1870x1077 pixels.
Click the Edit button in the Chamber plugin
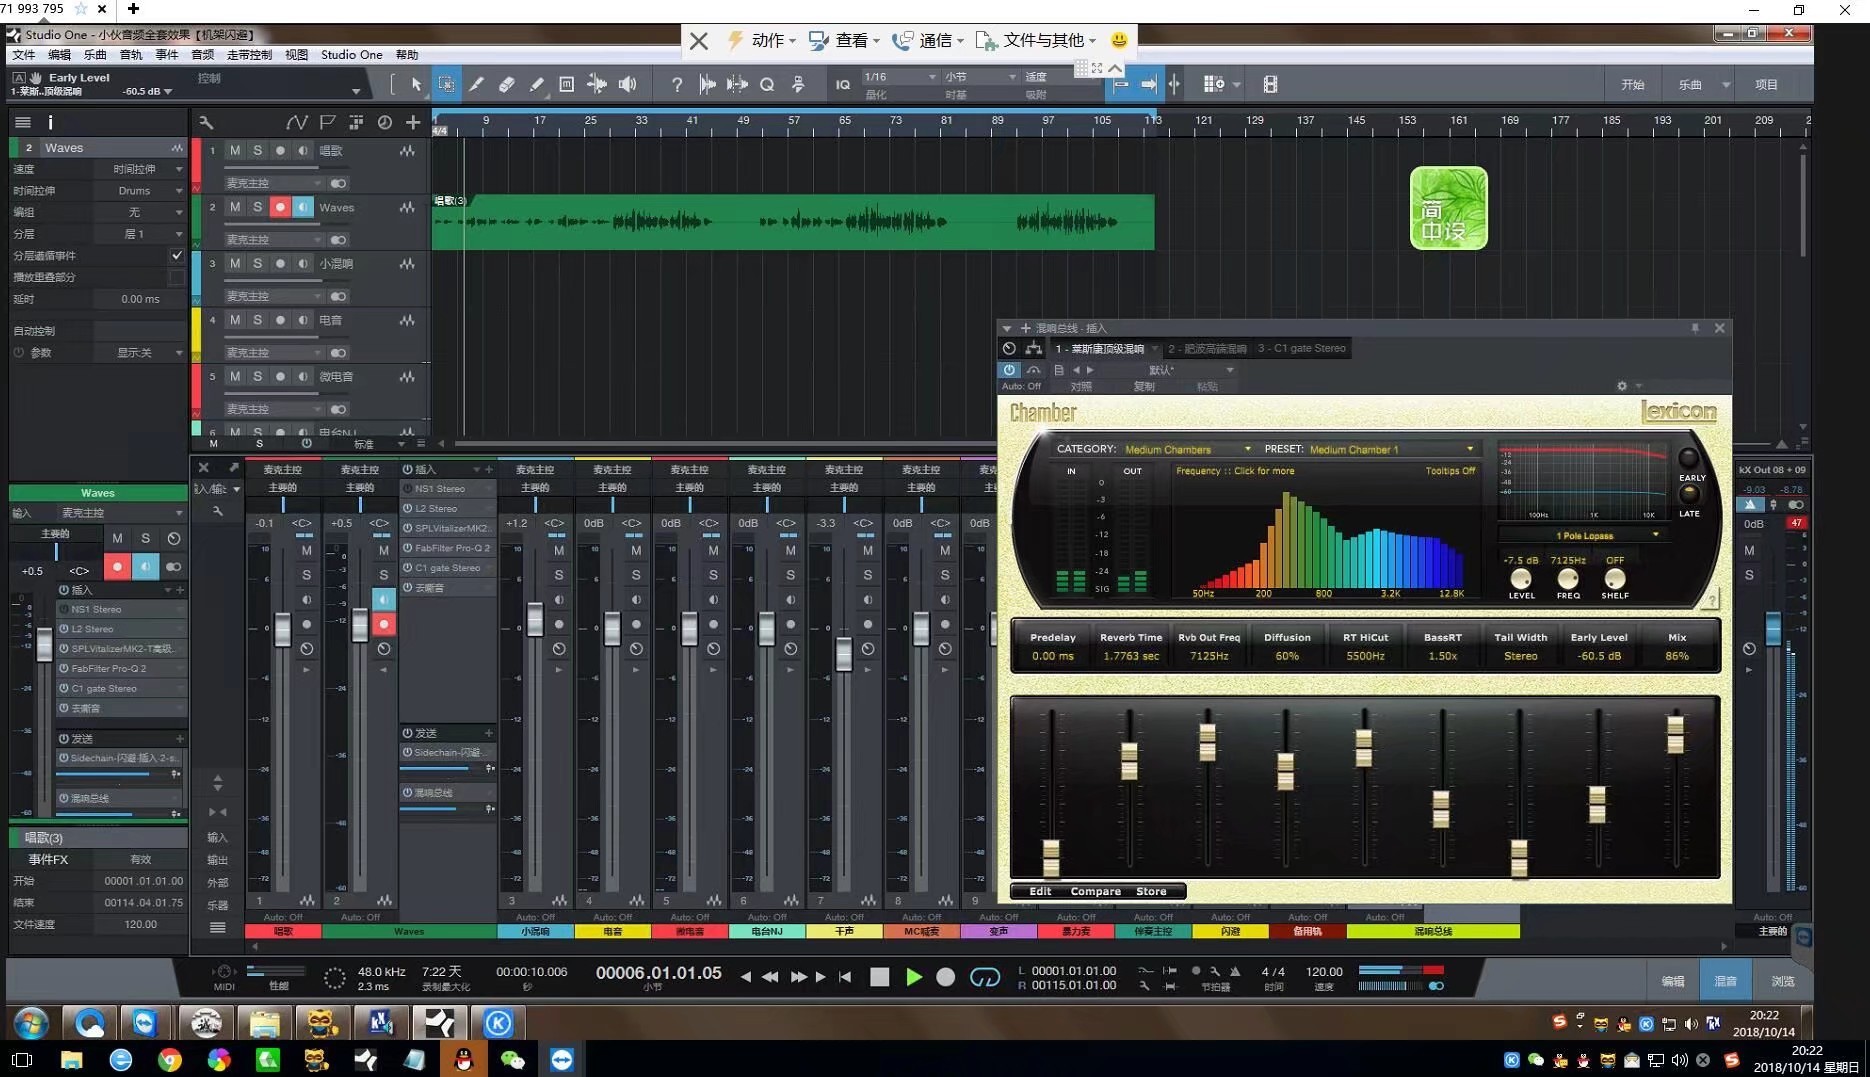click(x=1040, y=891)
